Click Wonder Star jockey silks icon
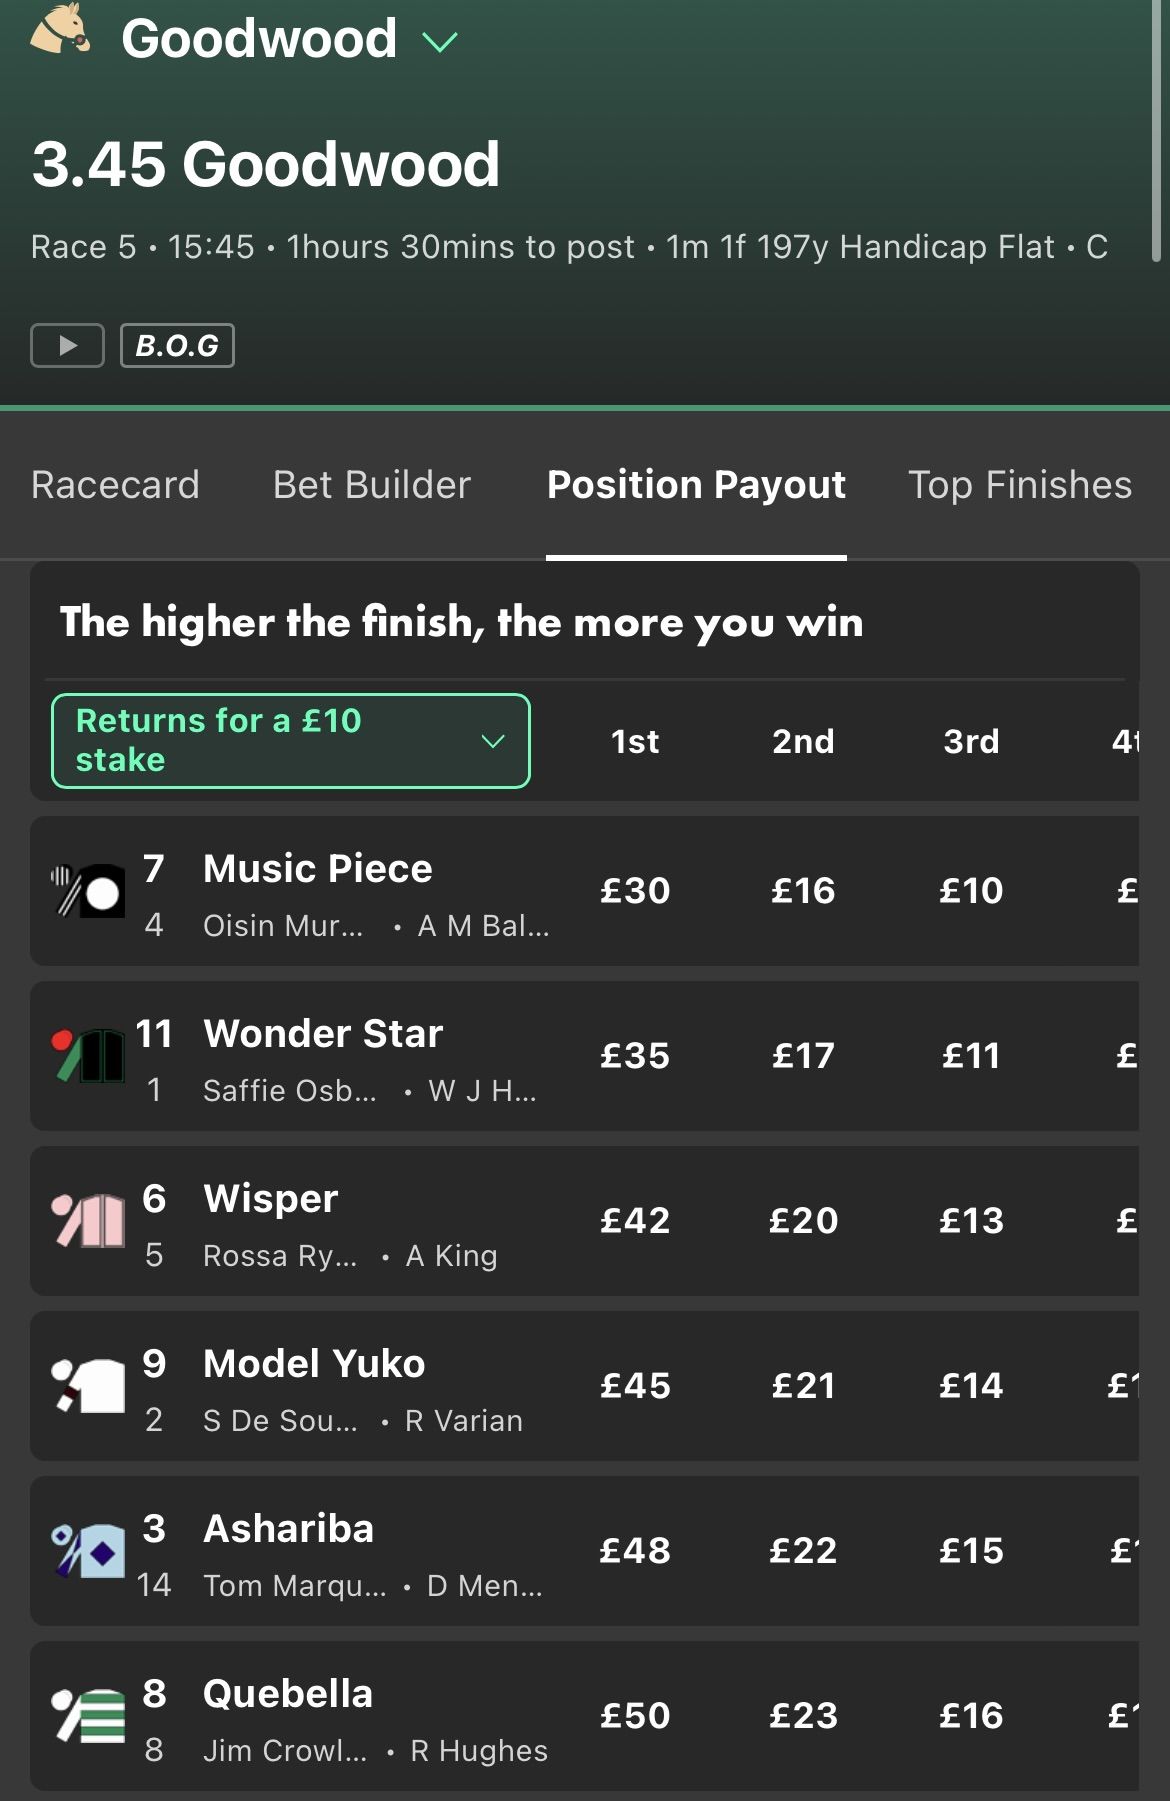1170x1801 pixels. (x=89, y=1056)
